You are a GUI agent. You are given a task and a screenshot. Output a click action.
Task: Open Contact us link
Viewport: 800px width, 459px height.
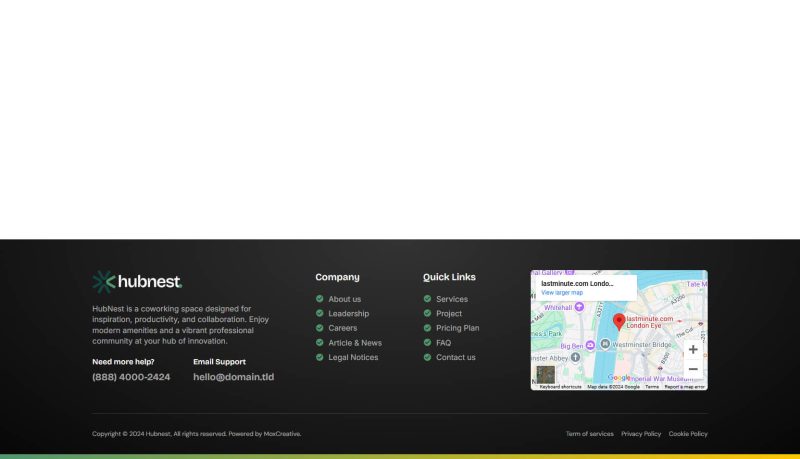455,357
